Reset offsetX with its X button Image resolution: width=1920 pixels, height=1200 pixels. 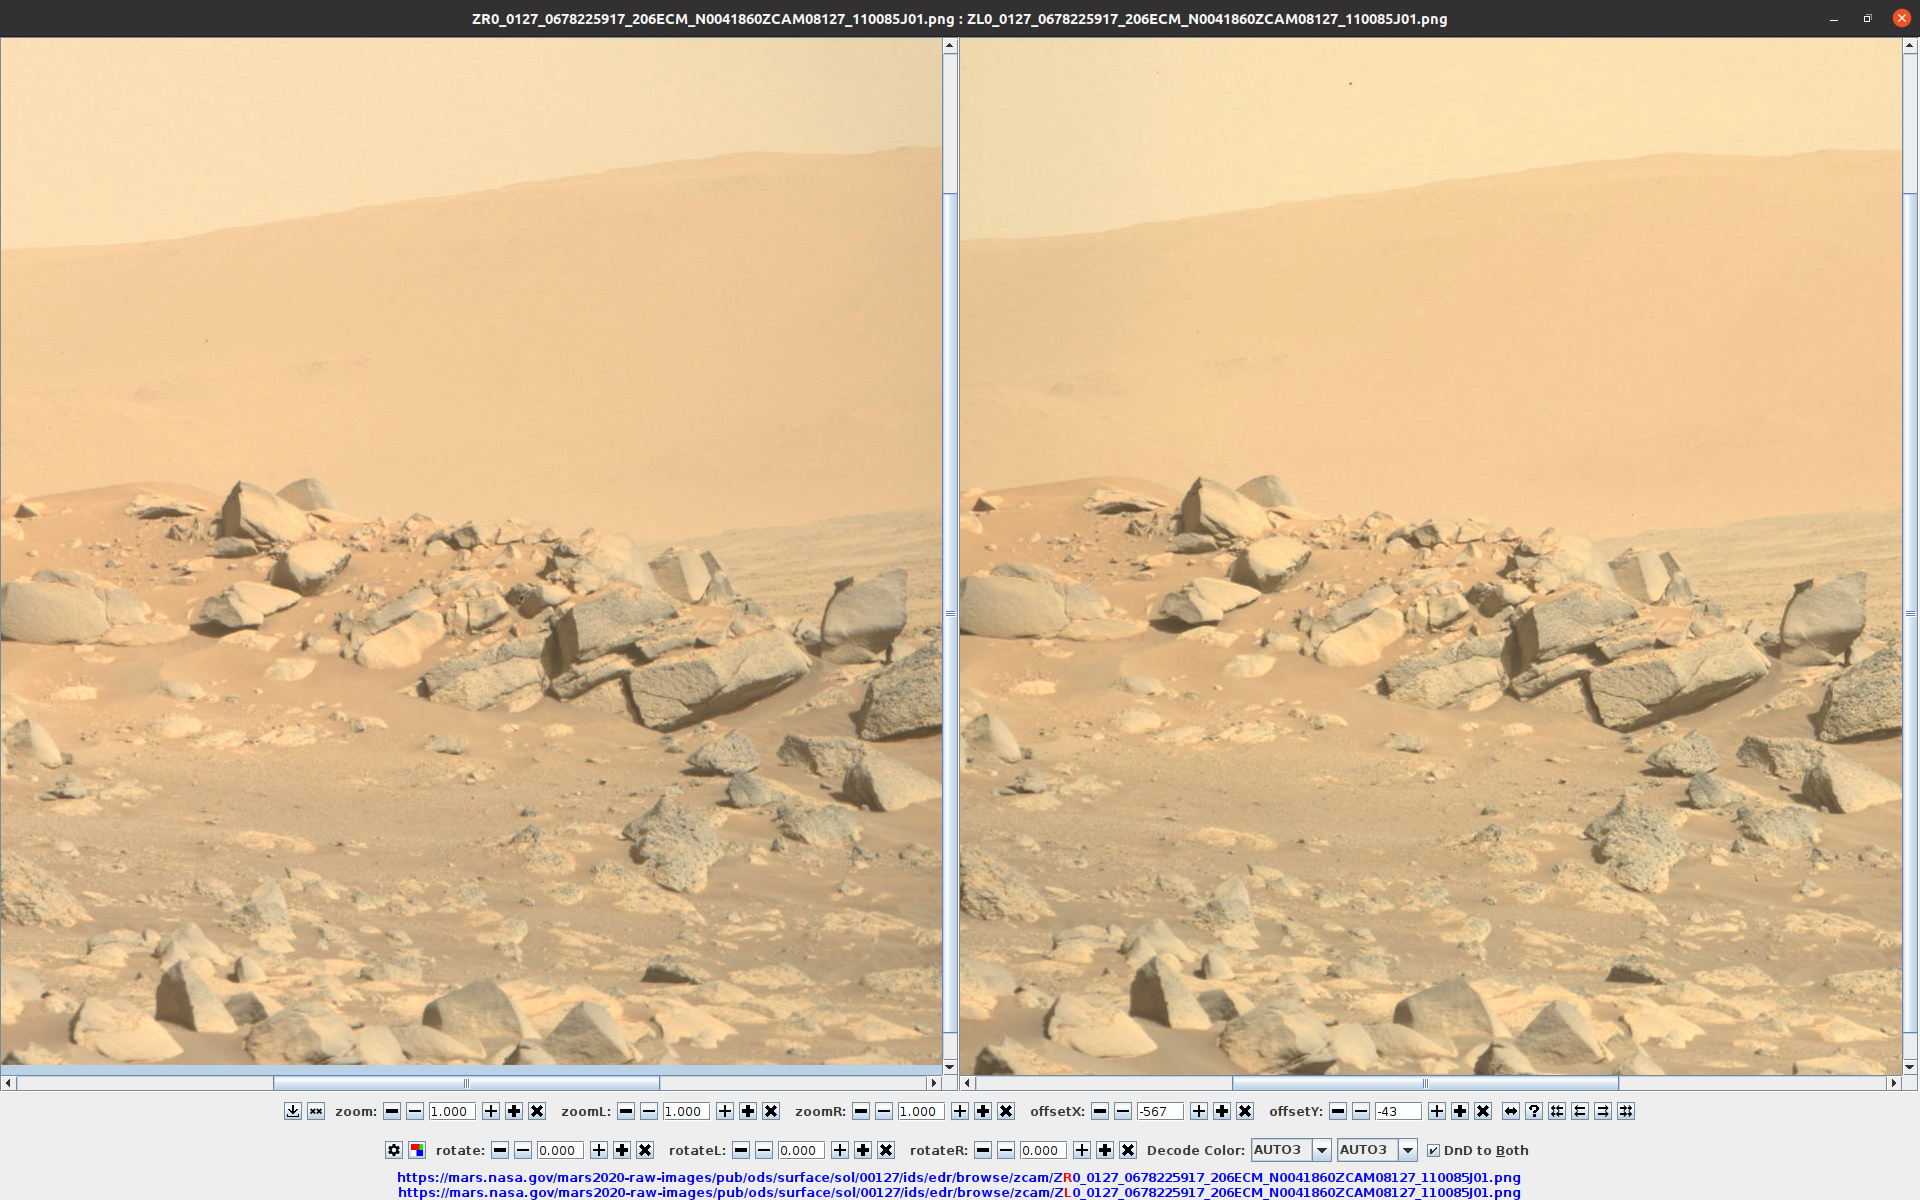tap(1245, 1111)
